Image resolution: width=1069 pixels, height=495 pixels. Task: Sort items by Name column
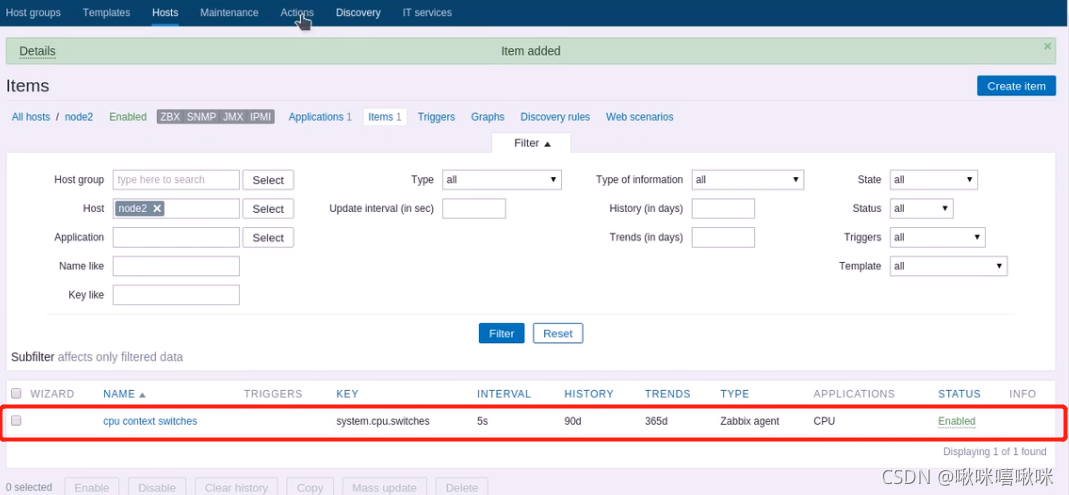pos(124,393)
